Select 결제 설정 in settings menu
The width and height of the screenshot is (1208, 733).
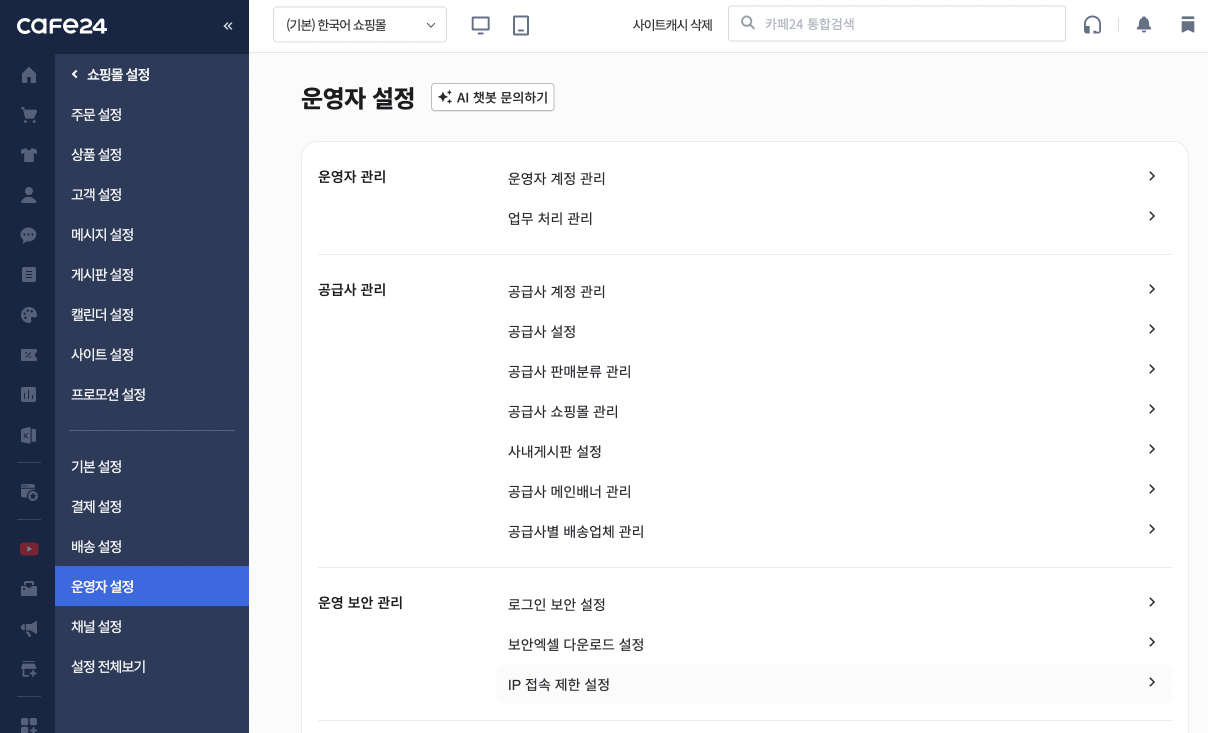click(x=96, y=506)
